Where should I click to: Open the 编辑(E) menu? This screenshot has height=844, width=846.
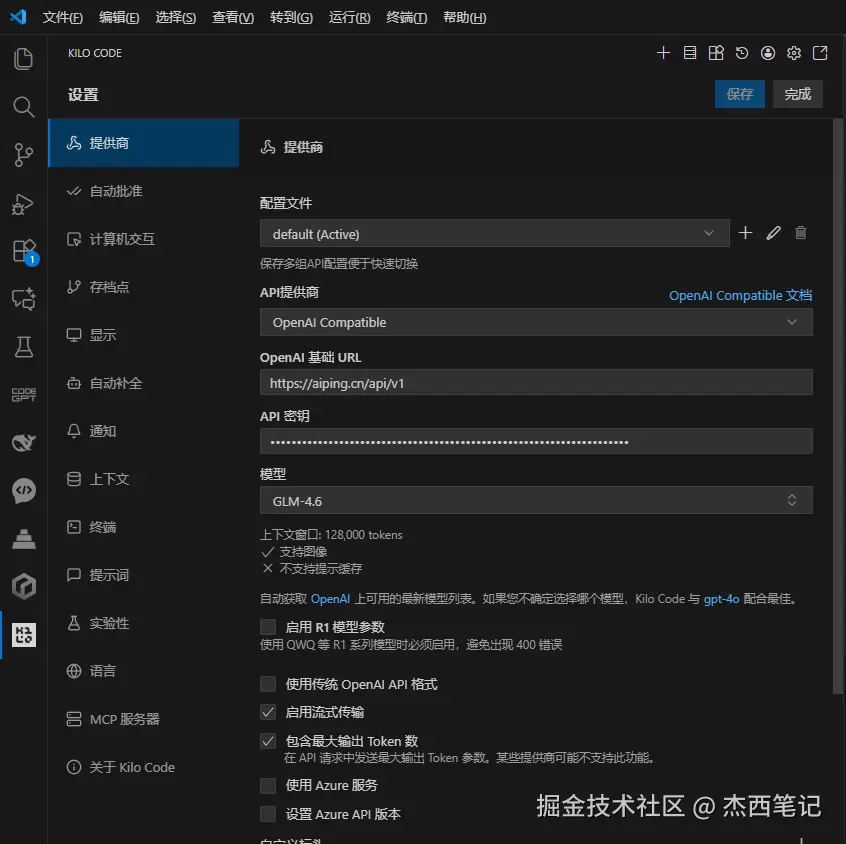click(x=119, y=17)
